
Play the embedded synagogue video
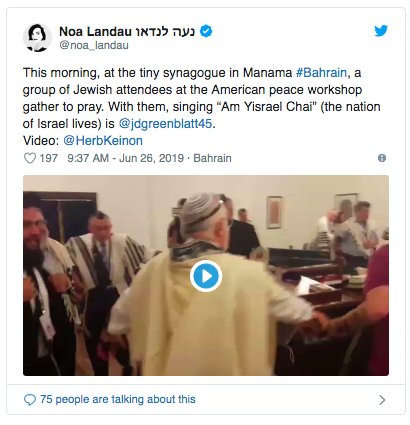coord(206,276)
